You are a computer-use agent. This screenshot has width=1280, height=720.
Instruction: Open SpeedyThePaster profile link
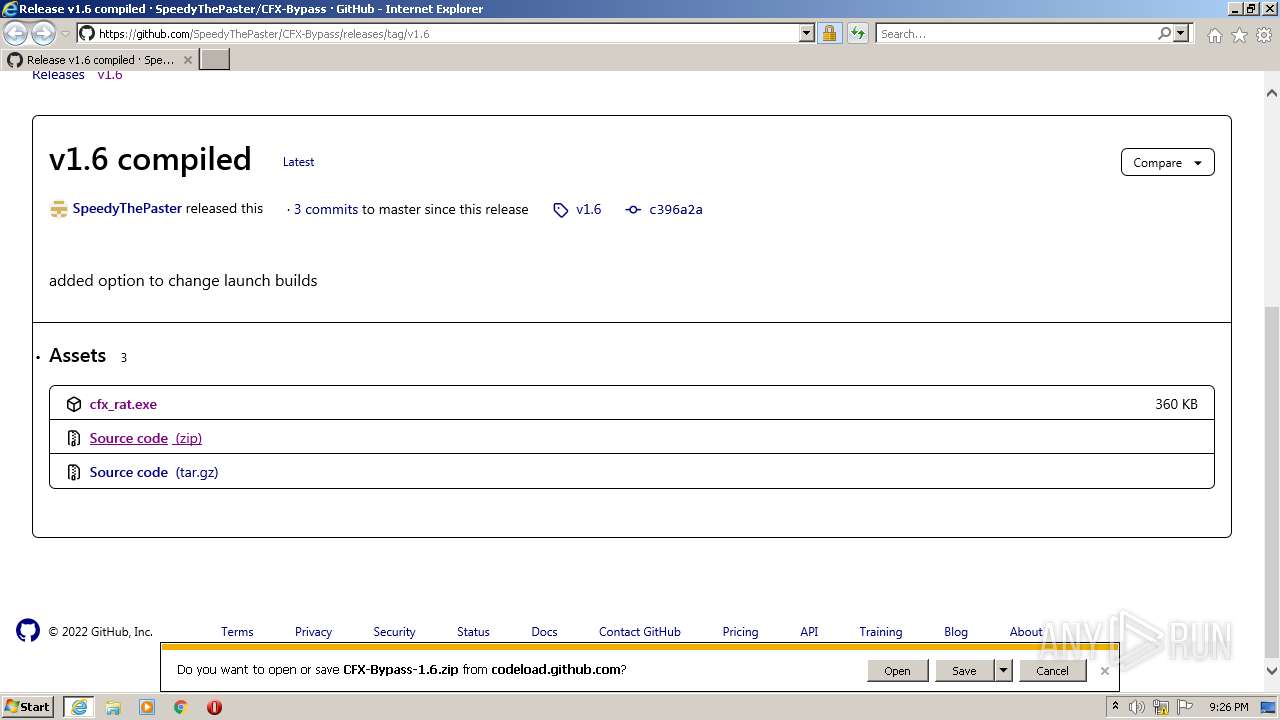(x=127, y=209)
